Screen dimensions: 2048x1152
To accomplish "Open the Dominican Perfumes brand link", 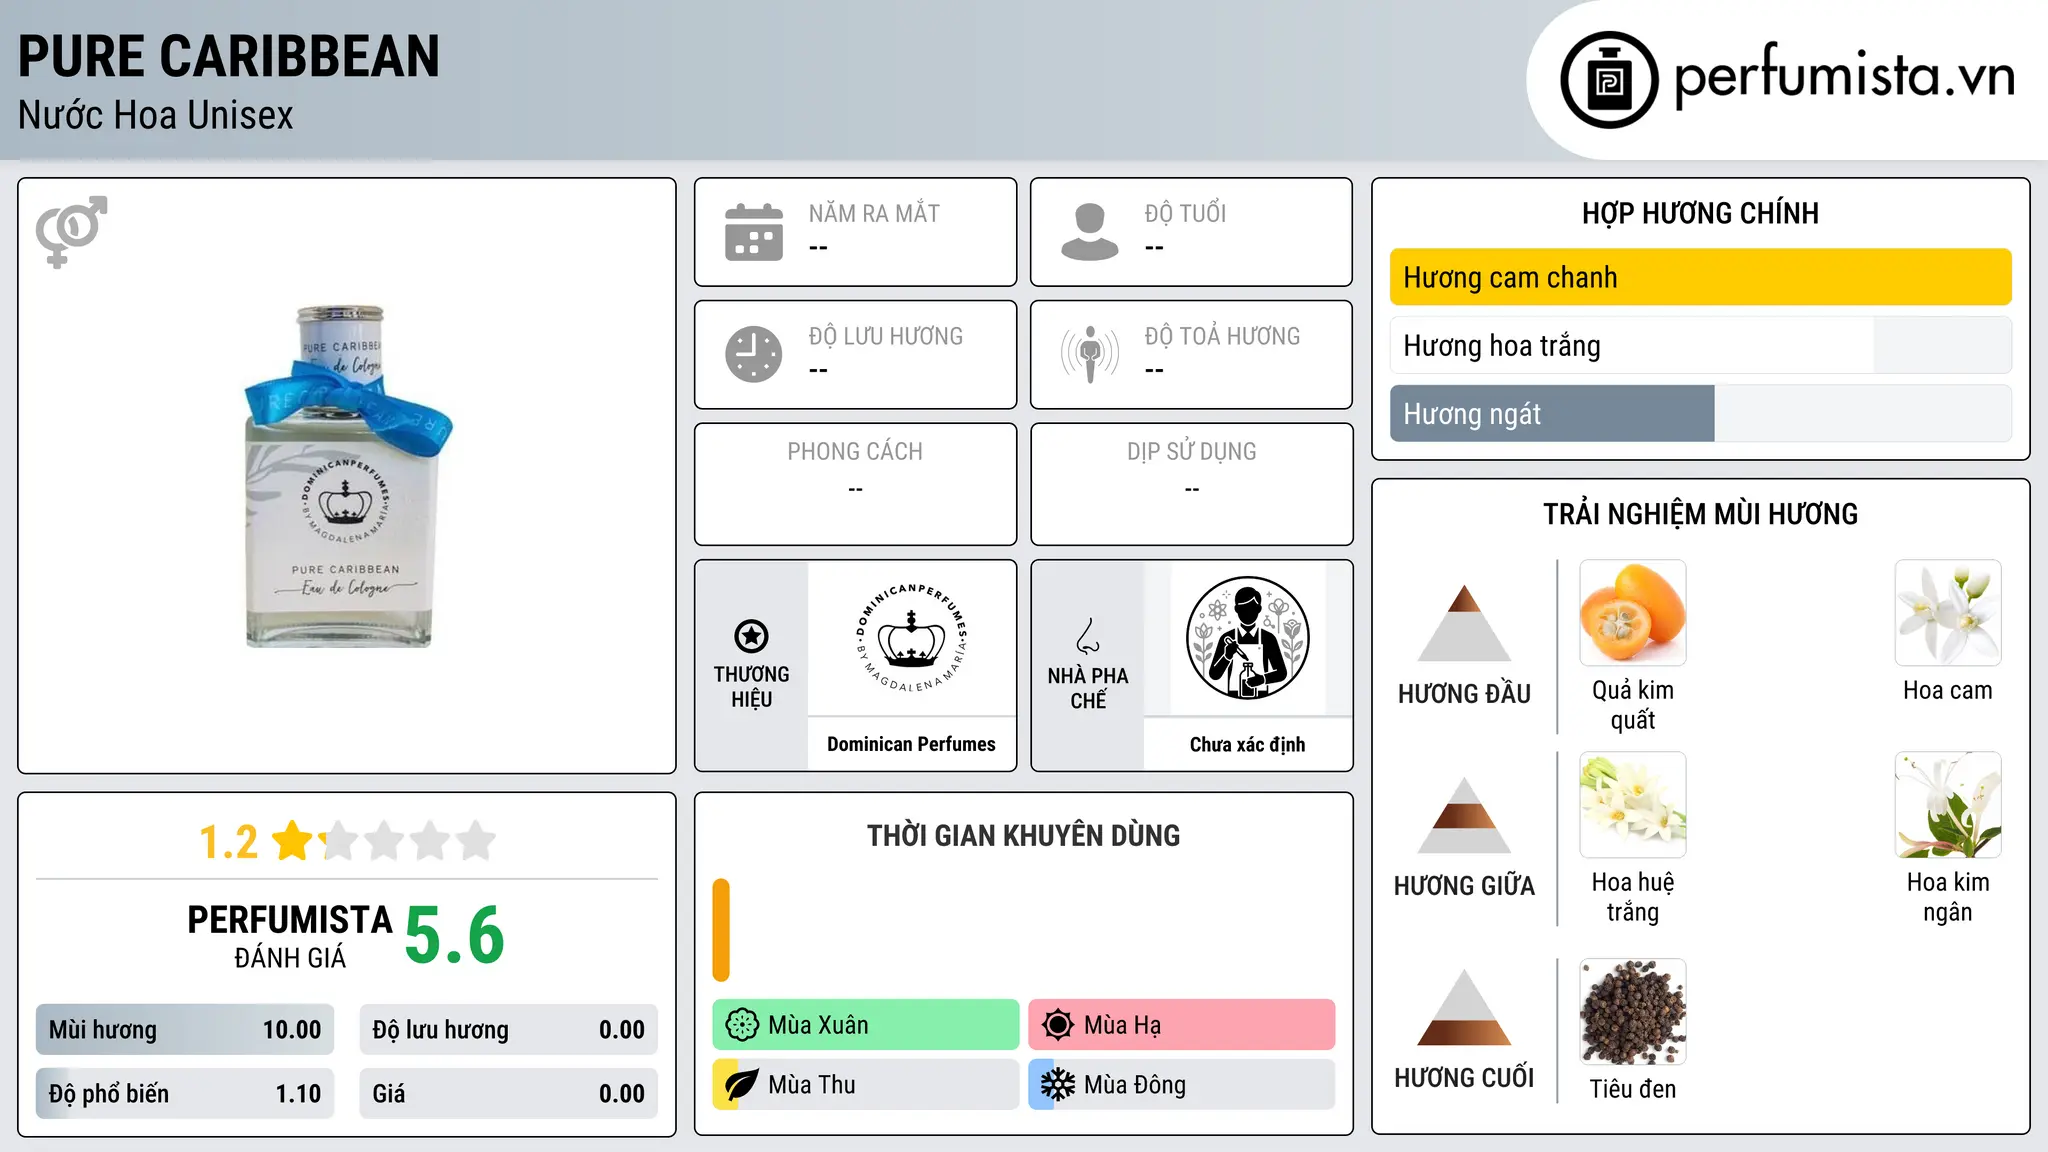I will click(911, 744).
